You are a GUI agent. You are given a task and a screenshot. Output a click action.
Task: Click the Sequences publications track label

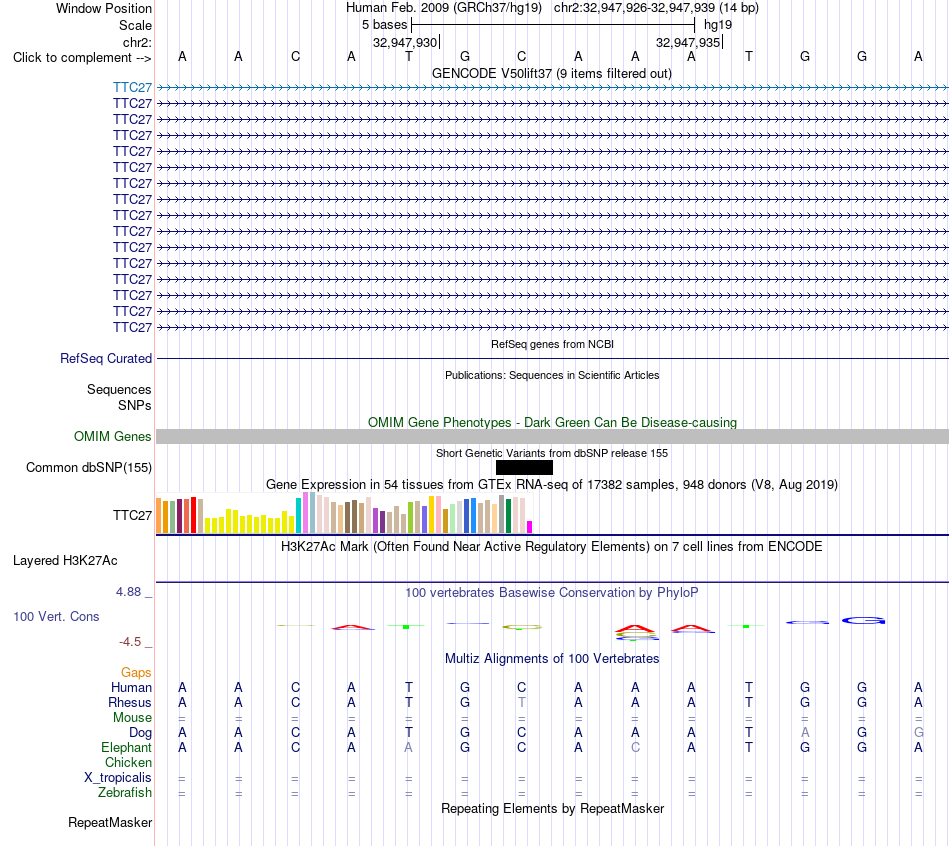[119, 390]
